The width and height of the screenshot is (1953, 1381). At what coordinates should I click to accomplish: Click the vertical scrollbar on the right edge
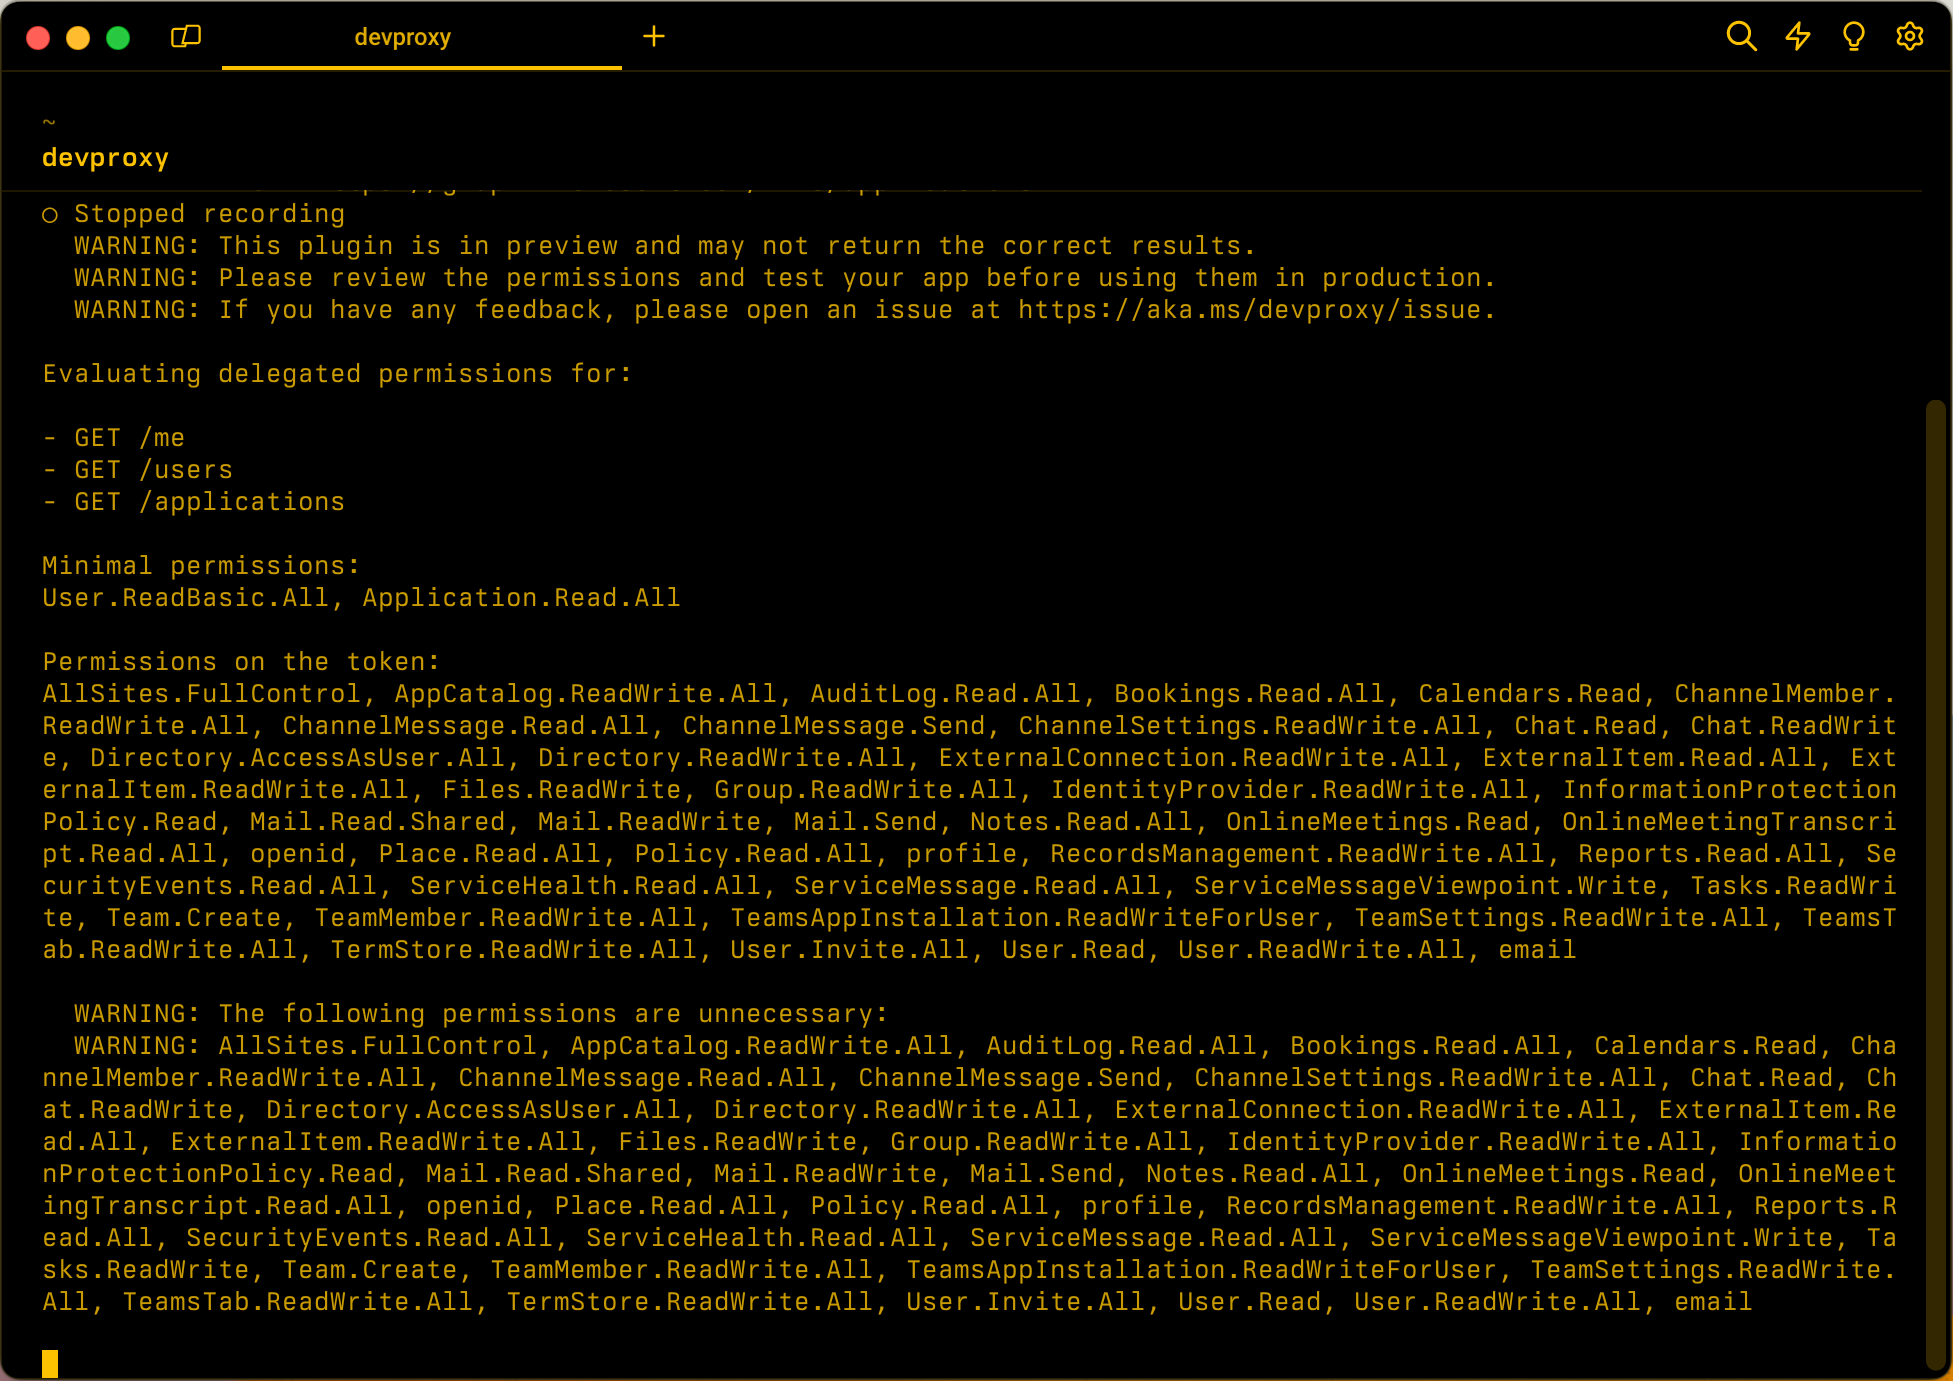(1935, 880)
